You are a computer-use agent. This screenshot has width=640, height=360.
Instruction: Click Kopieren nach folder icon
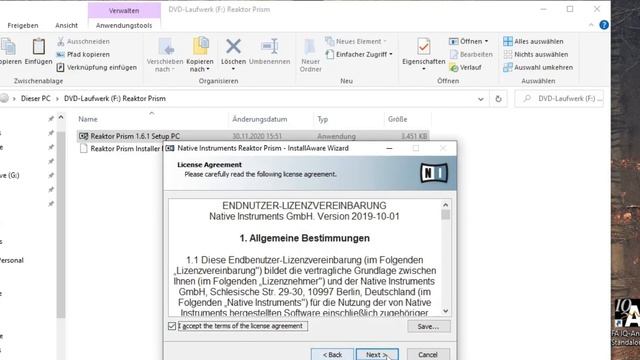click(x=200, y=46)
